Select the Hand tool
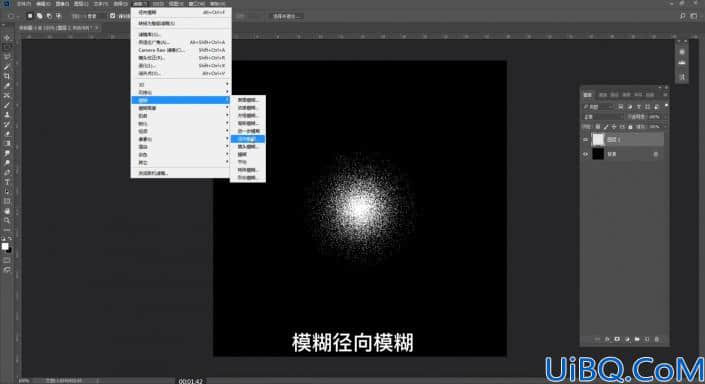This screenshot has height=384, width=705. point(7,211)
